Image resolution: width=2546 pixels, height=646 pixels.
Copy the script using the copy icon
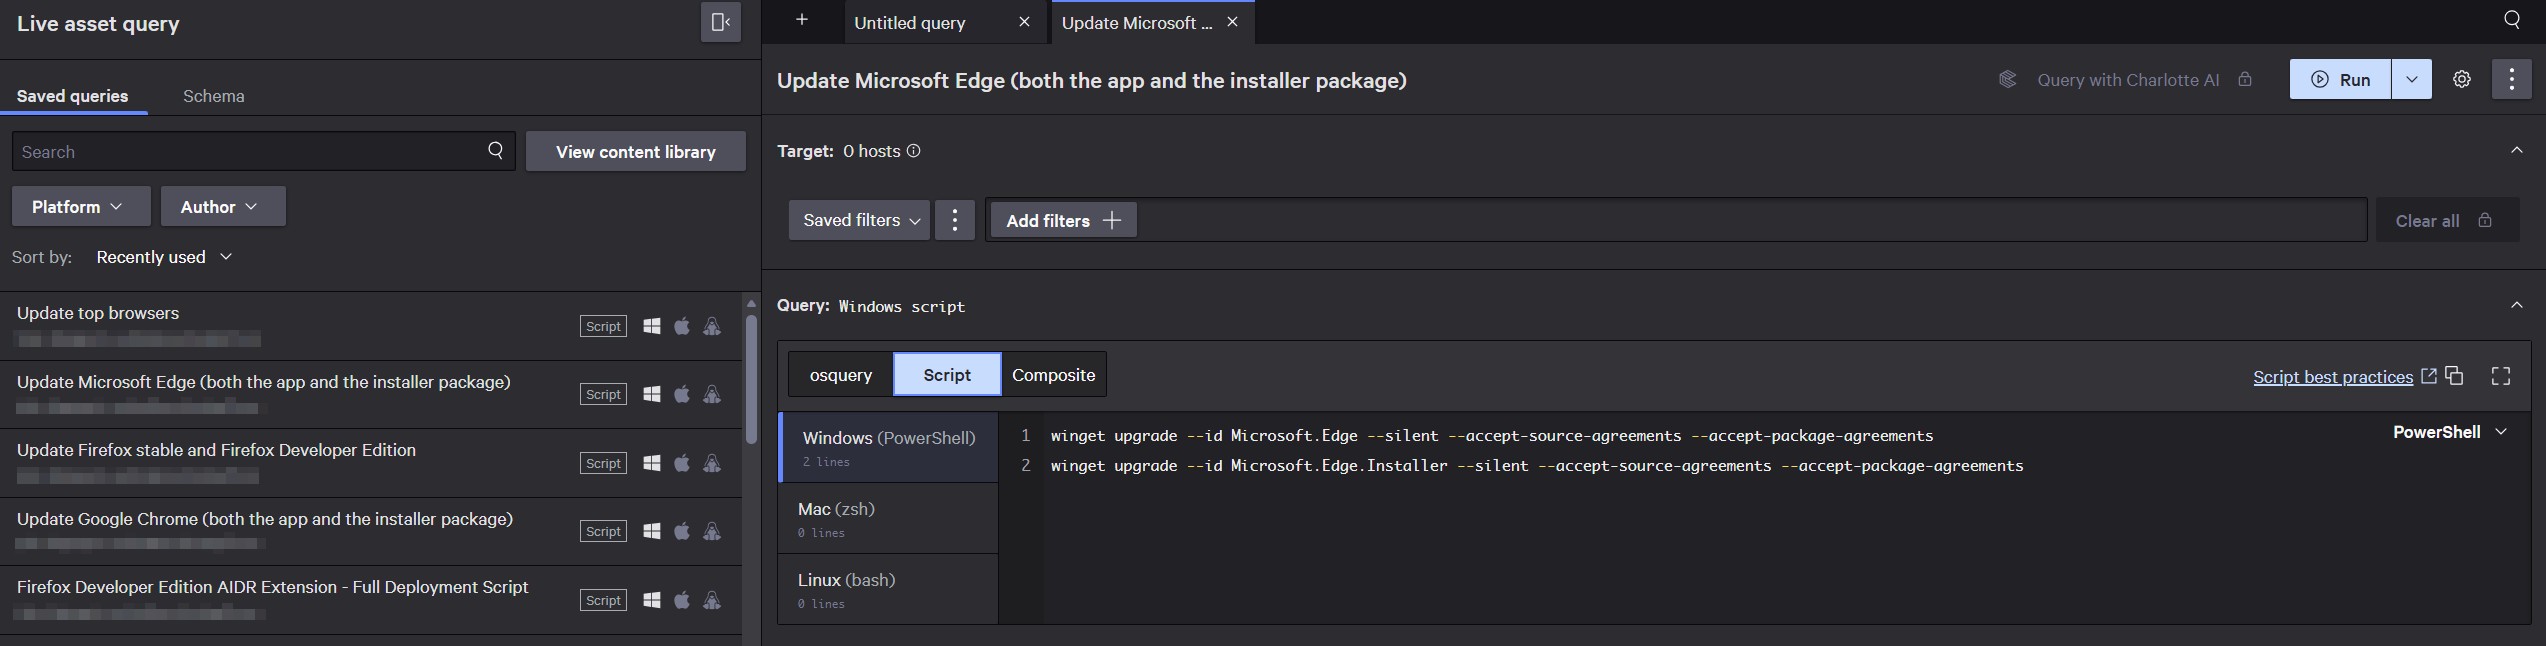(x=2454, y=376)
